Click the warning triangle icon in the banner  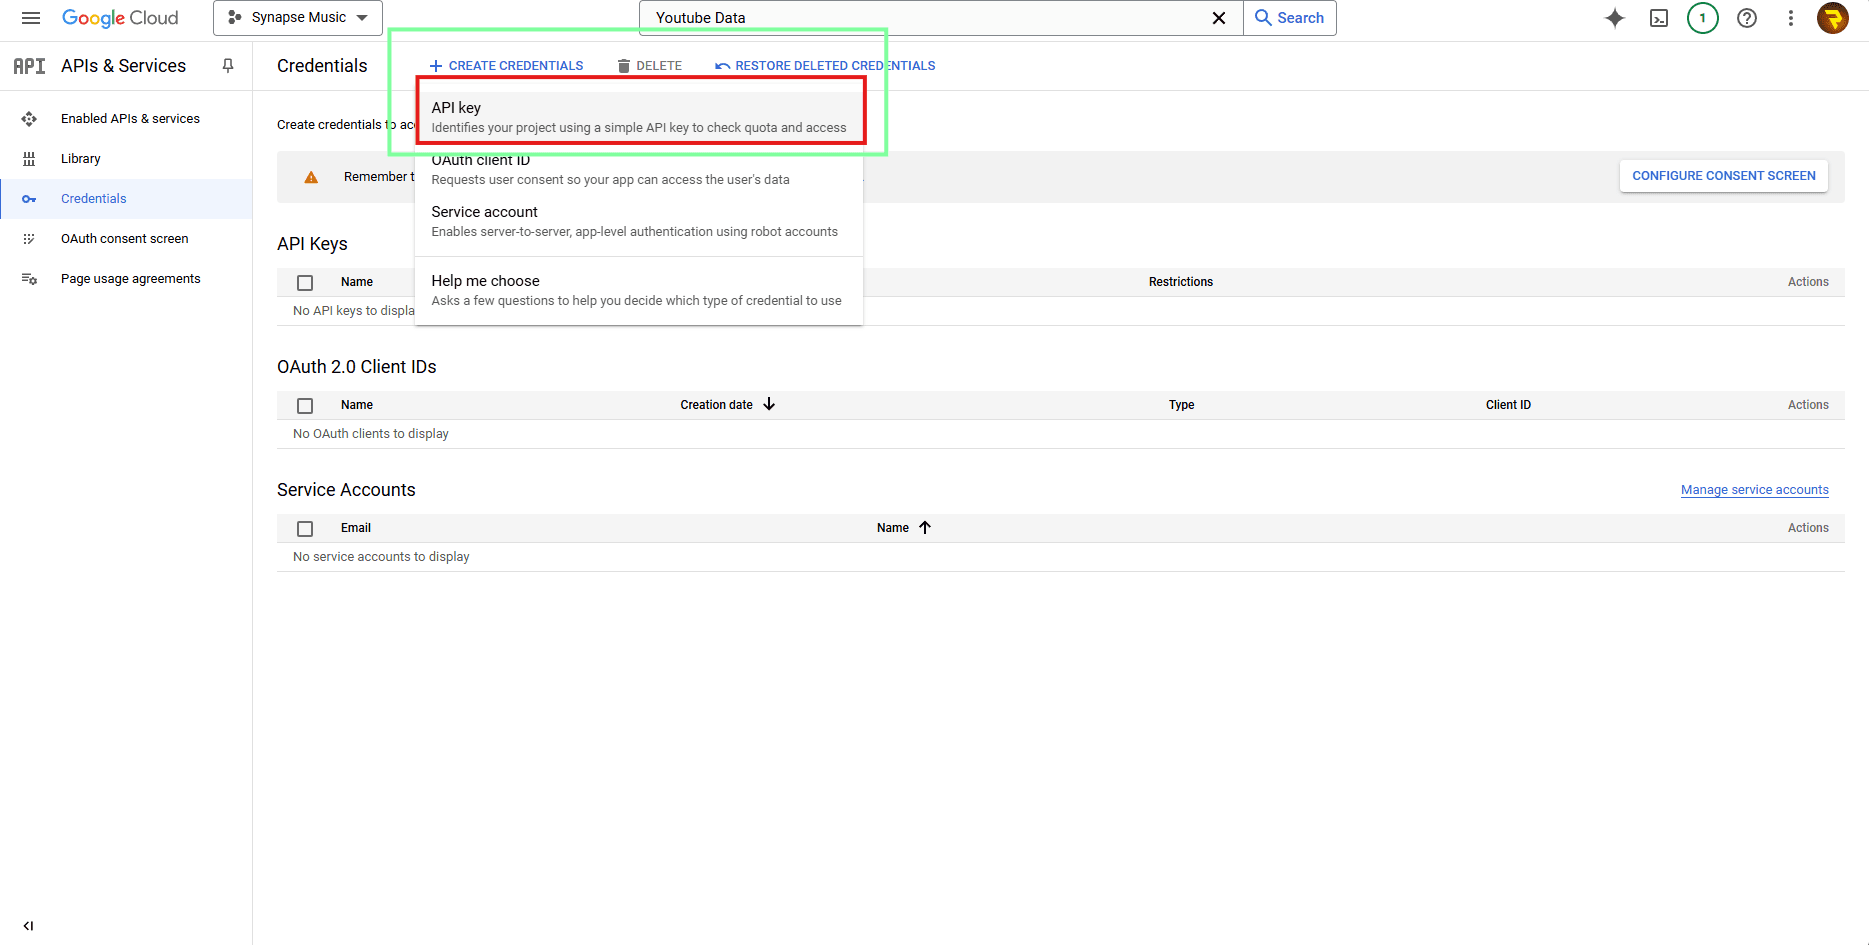click(x=311, y=177)
